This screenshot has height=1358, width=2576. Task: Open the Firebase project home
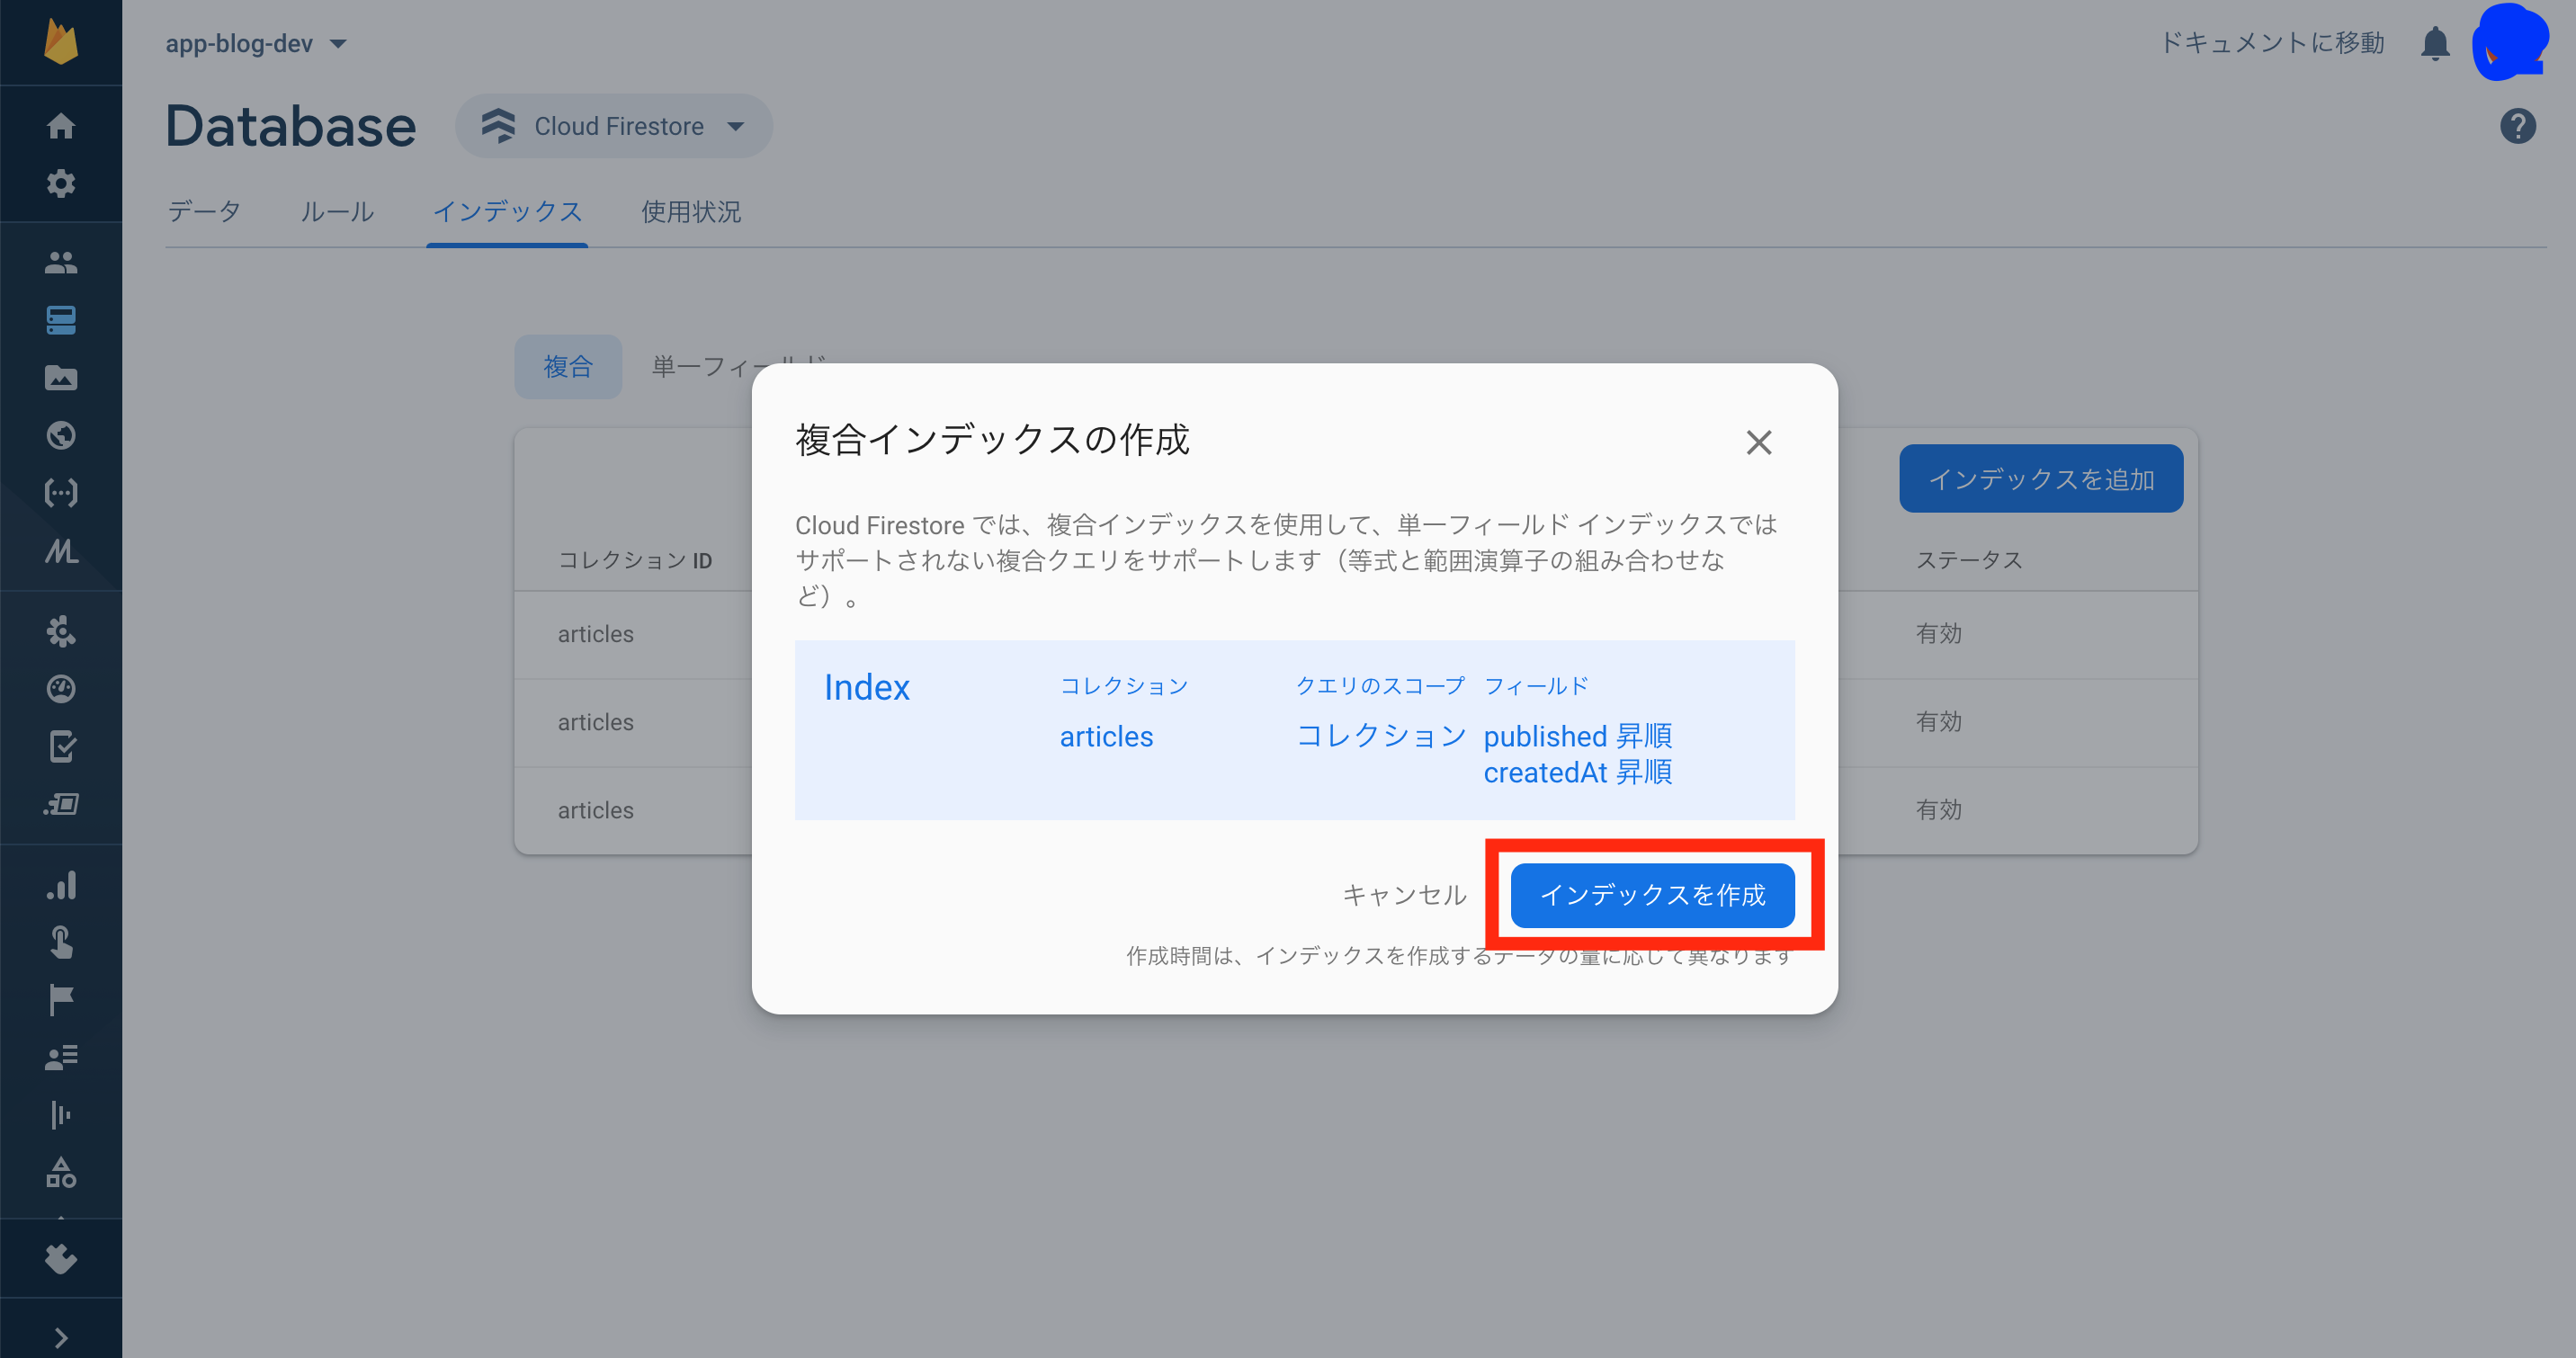[61, 125]
